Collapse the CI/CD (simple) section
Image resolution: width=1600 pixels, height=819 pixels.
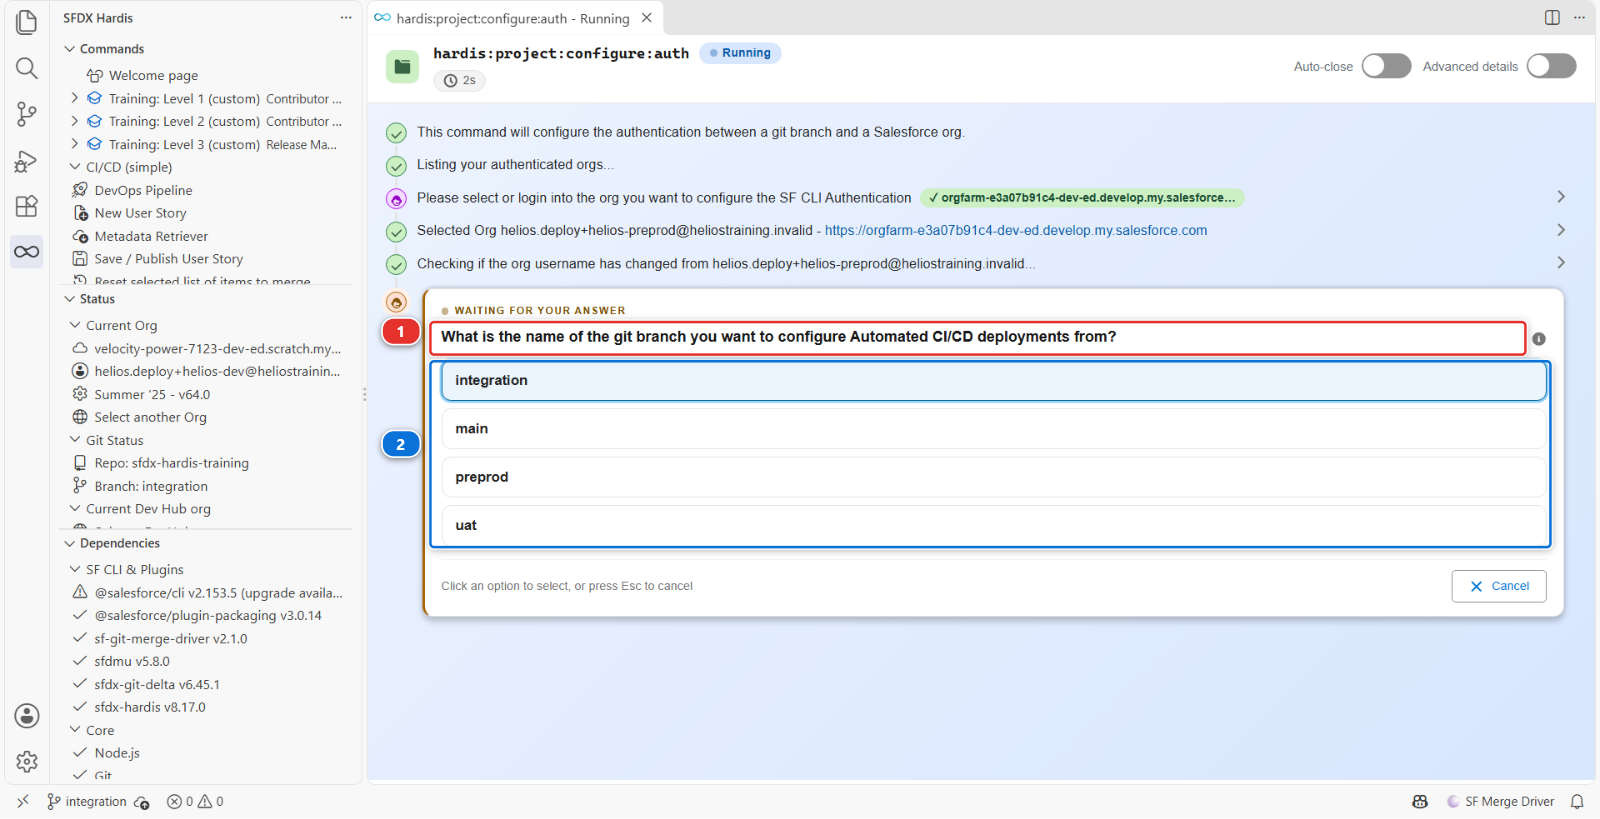(x=75, y=167)
